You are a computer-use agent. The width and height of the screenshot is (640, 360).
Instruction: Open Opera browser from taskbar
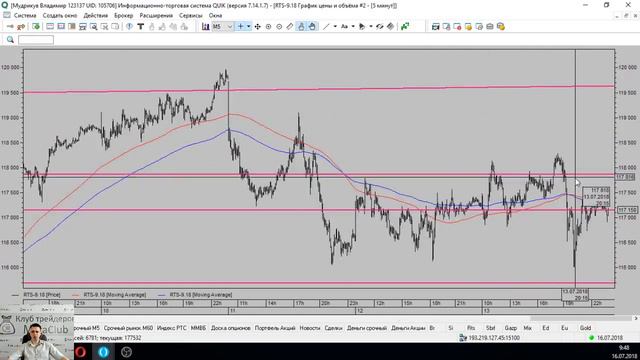(80, 351)
